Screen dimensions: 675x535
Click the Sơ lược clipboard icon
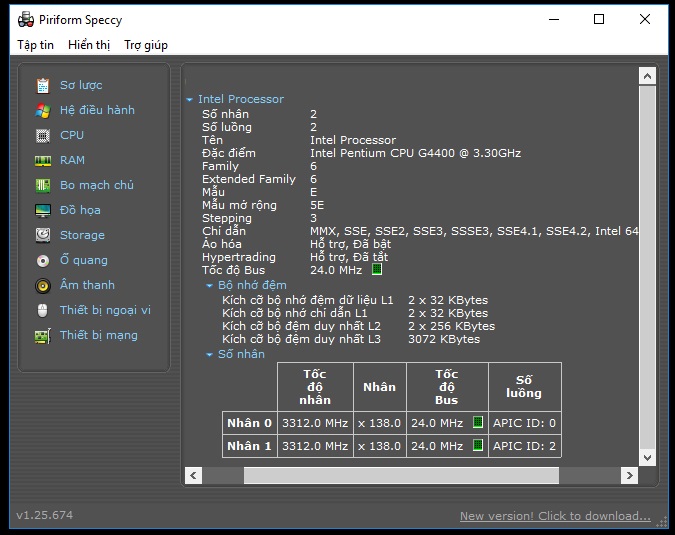43,86
